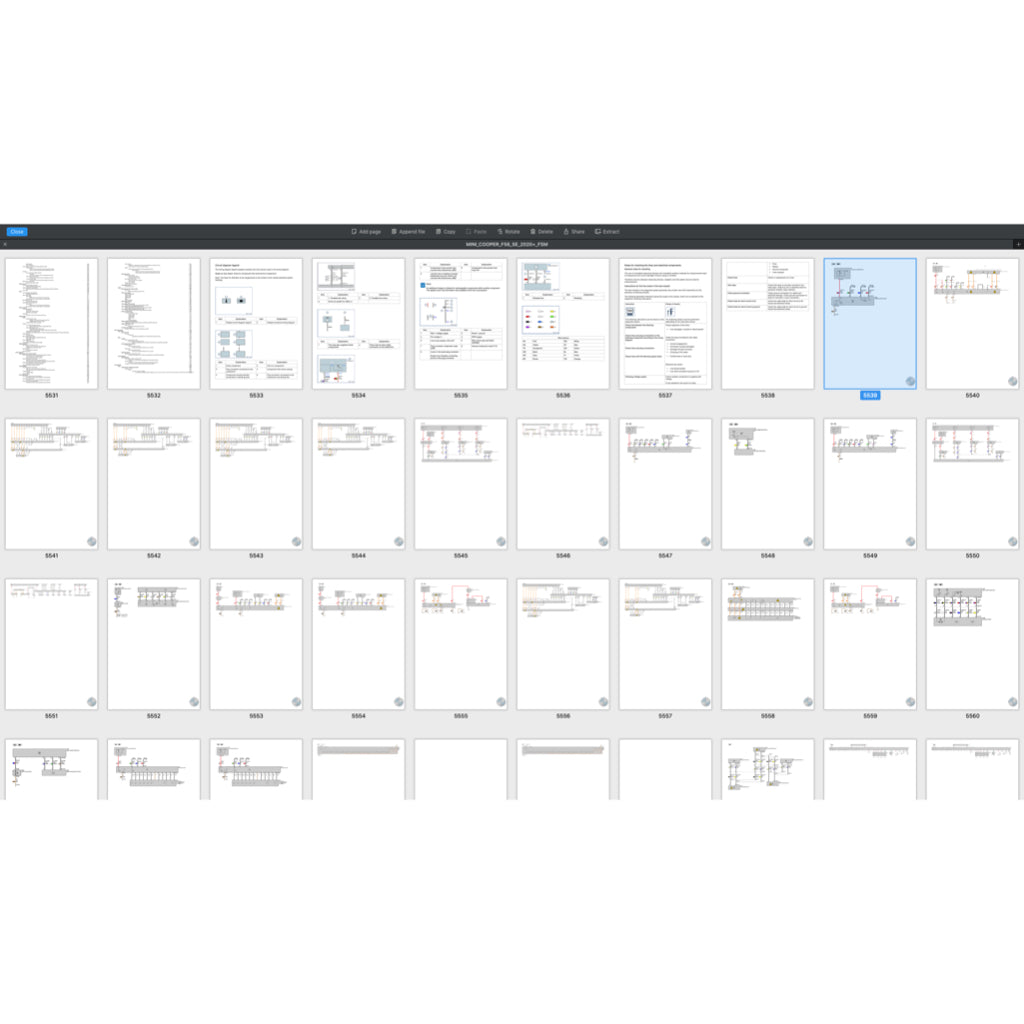Click the highlighted page number label 5539
This screenshot has width=1024, height=1024.
[870, 396]
